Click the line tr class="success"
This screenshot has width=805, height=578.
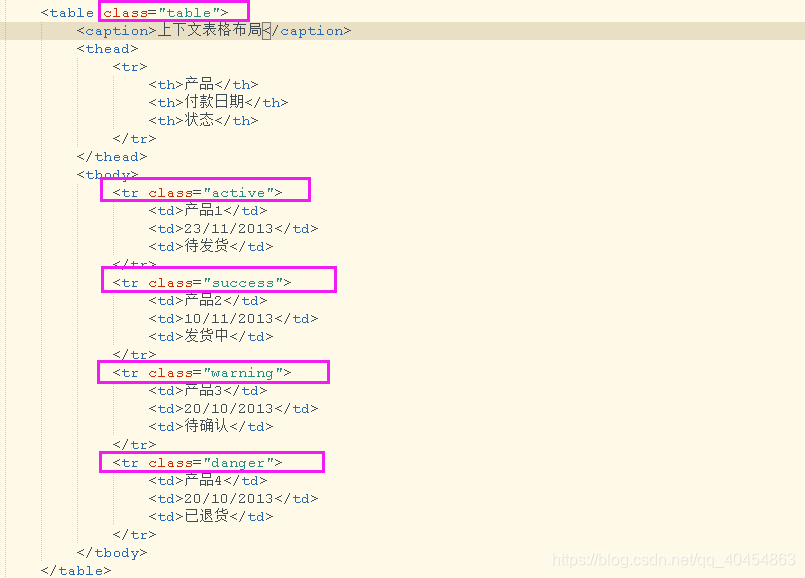pos(202,283)
